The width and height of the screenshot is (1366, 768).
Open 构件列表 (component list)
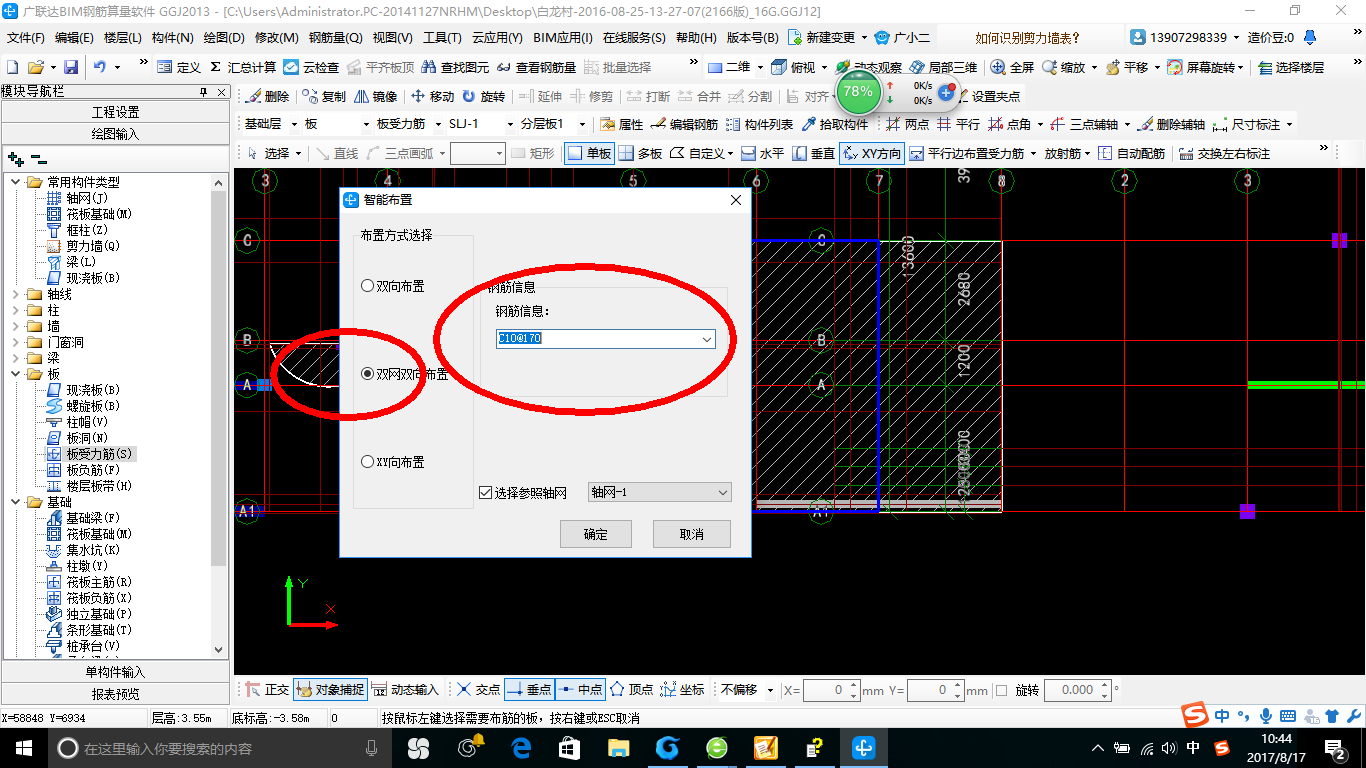759,125
